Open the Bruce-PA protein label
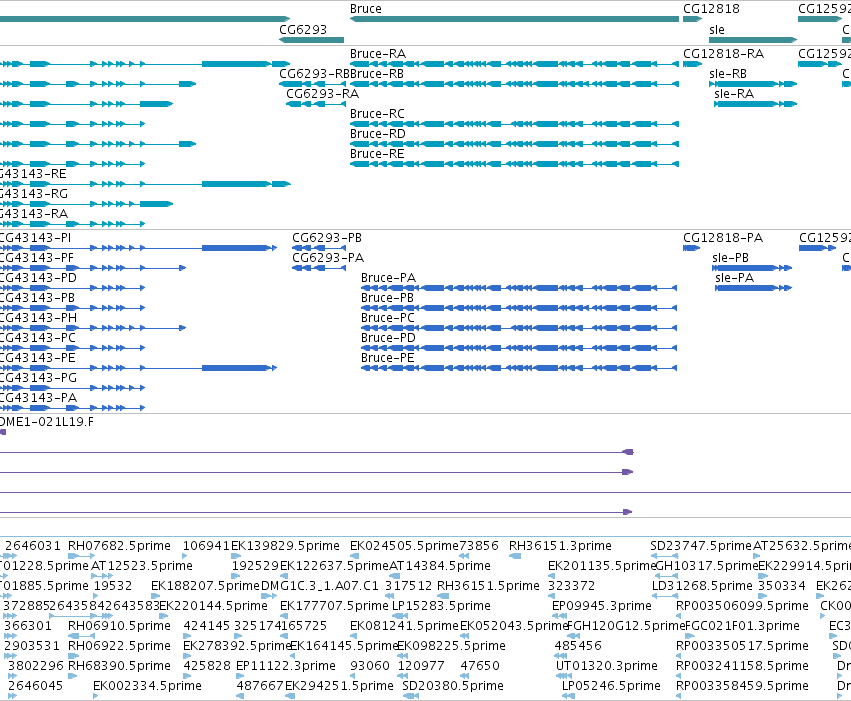This screenshot has width=851, height=701. 389,278
